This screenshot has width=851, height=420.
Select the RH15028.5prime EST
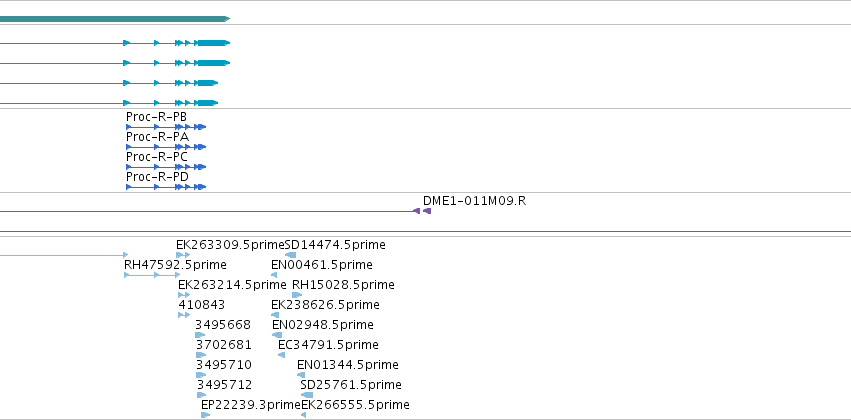(x=343, y=285)
